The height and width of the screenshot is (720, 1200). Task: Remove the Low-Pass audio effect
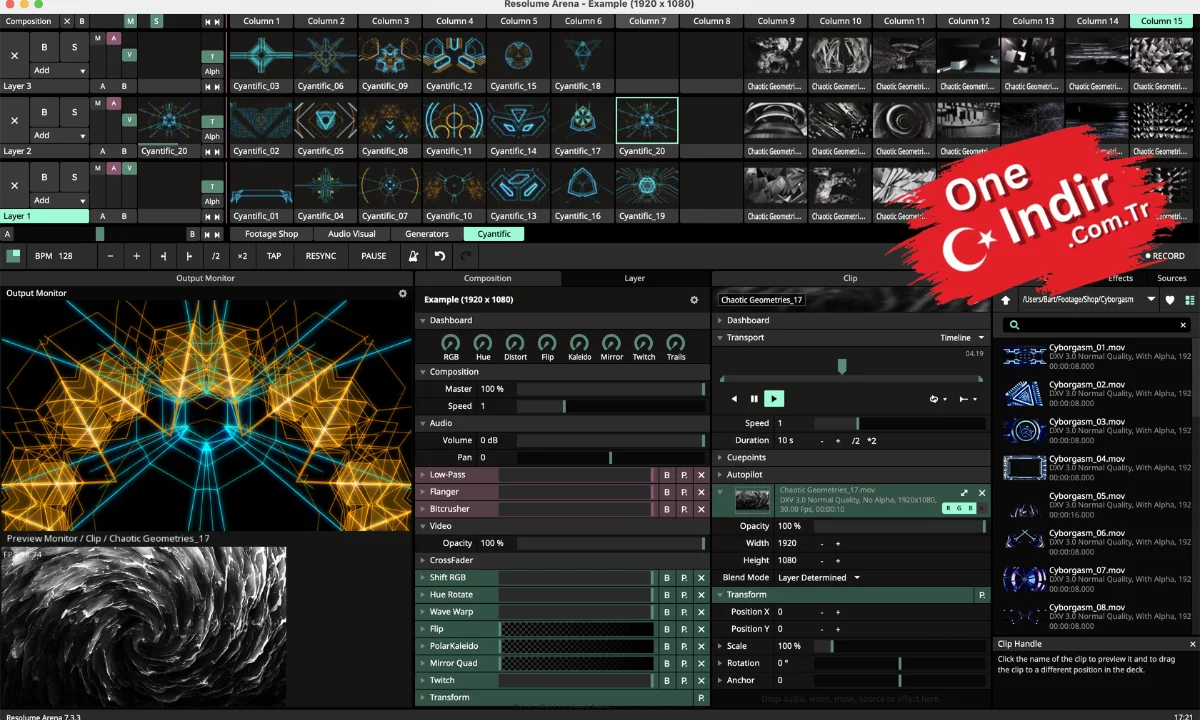tap(701, 475)
